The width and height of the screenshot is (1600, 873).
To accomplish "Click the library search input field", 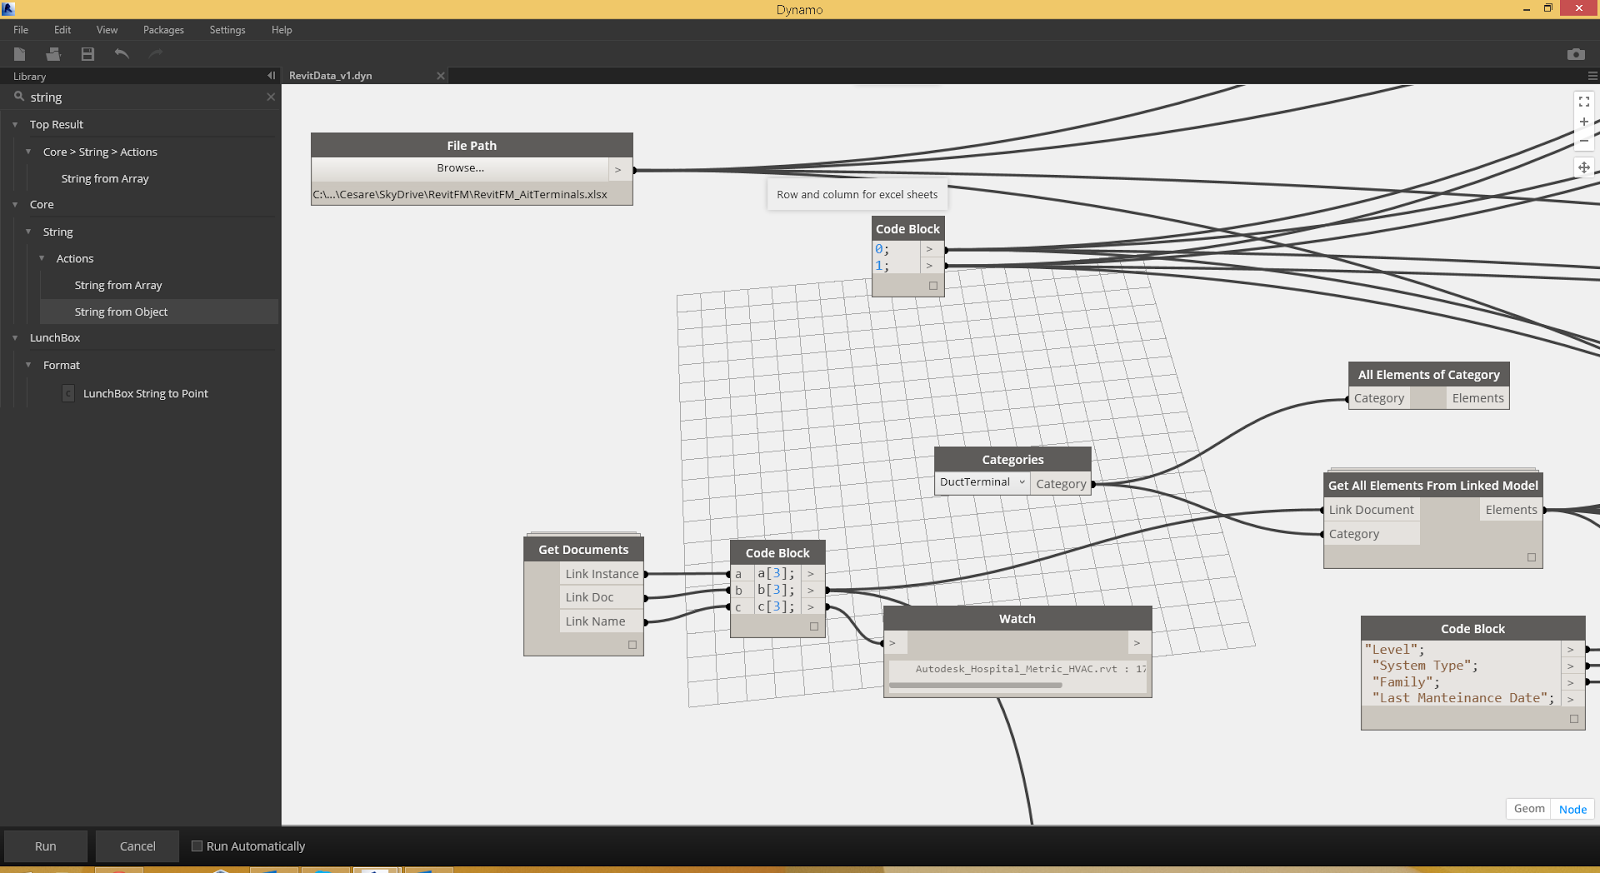I will (x=145, y=97).
